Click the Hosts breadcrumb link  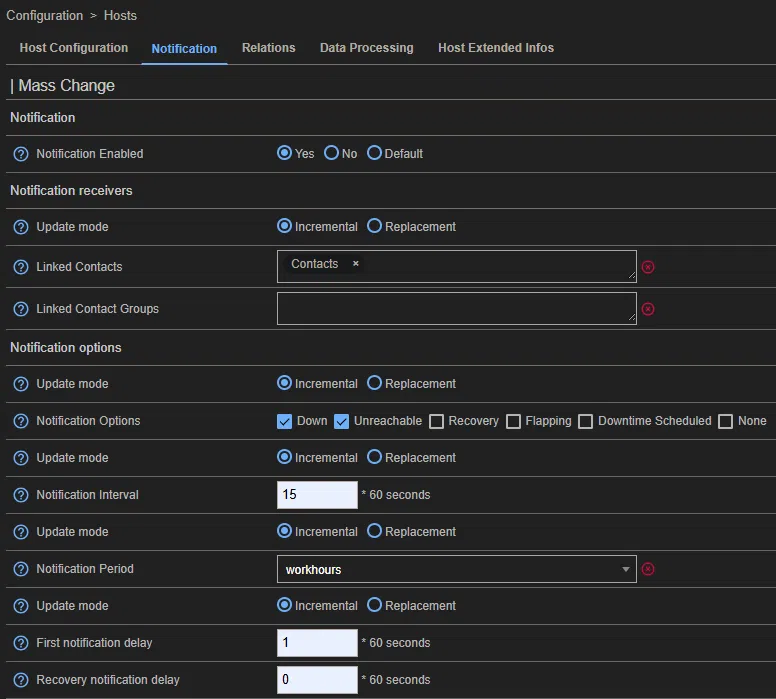click(121, 16)
